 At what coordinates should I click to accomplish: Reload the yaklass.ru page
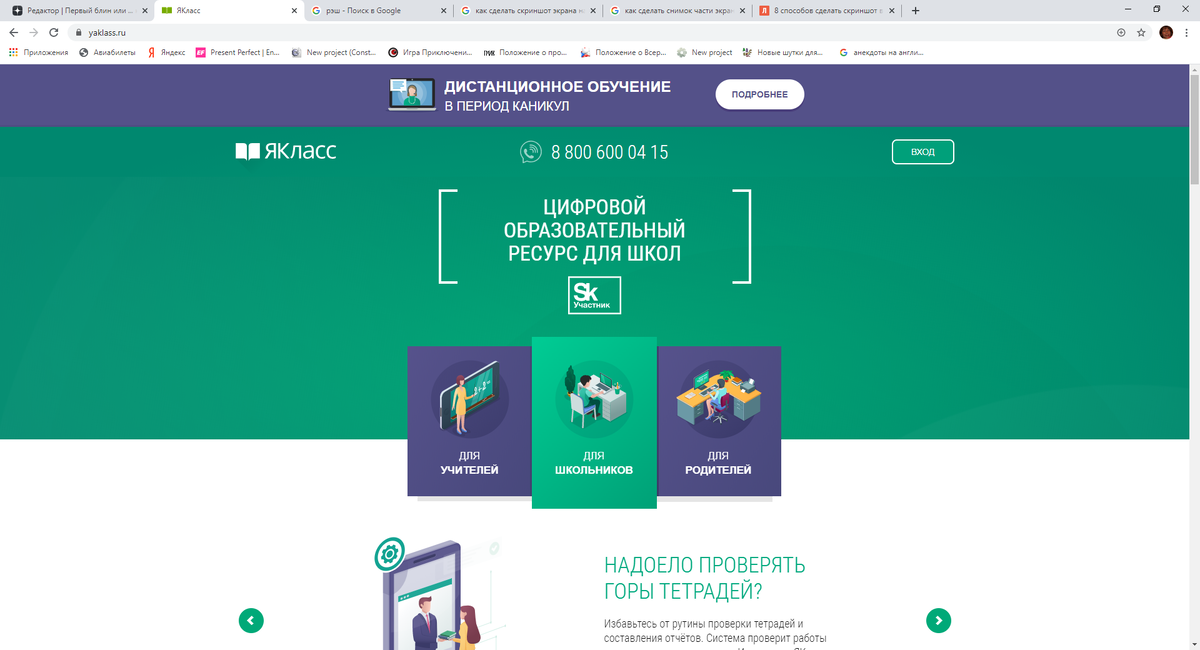(55, 32)
